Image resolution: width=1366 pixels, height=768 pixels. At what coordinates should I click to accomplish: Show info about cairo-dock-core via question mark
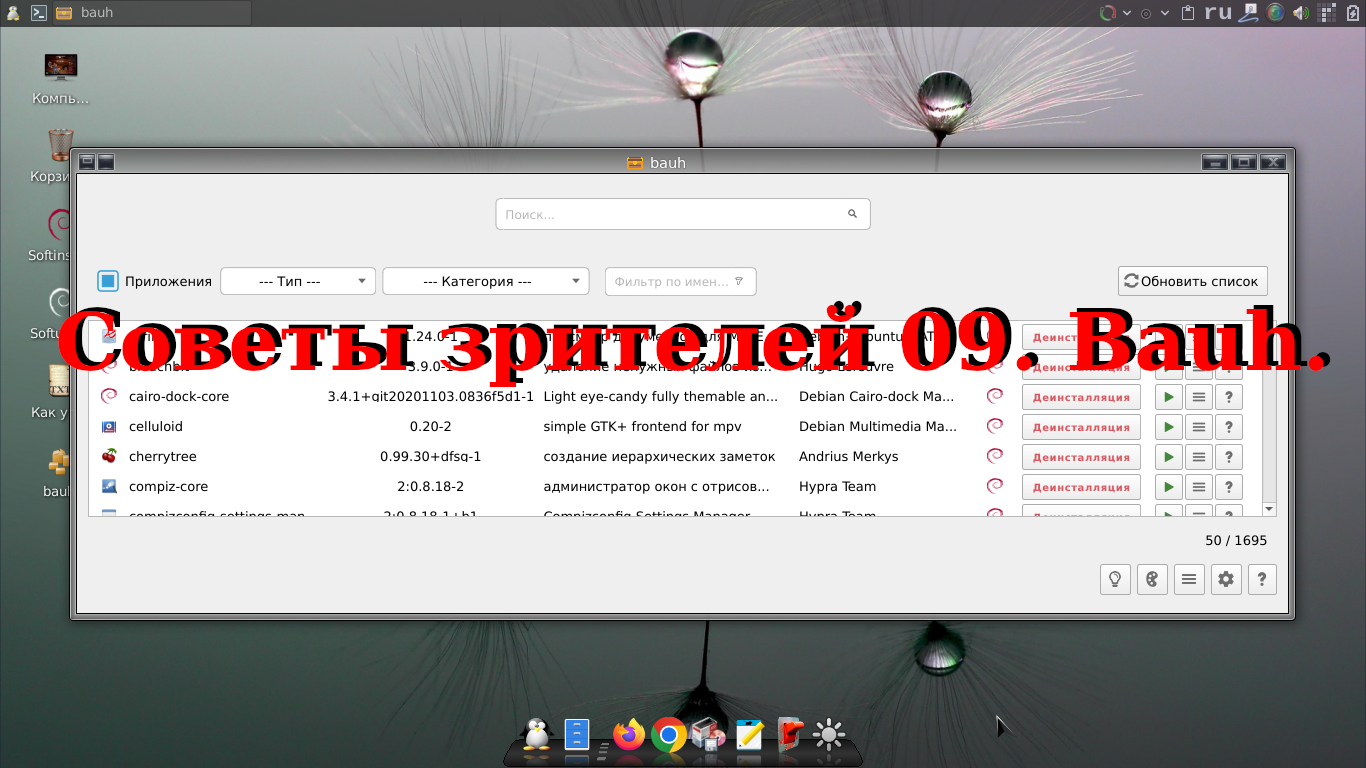coord(1228,397)
